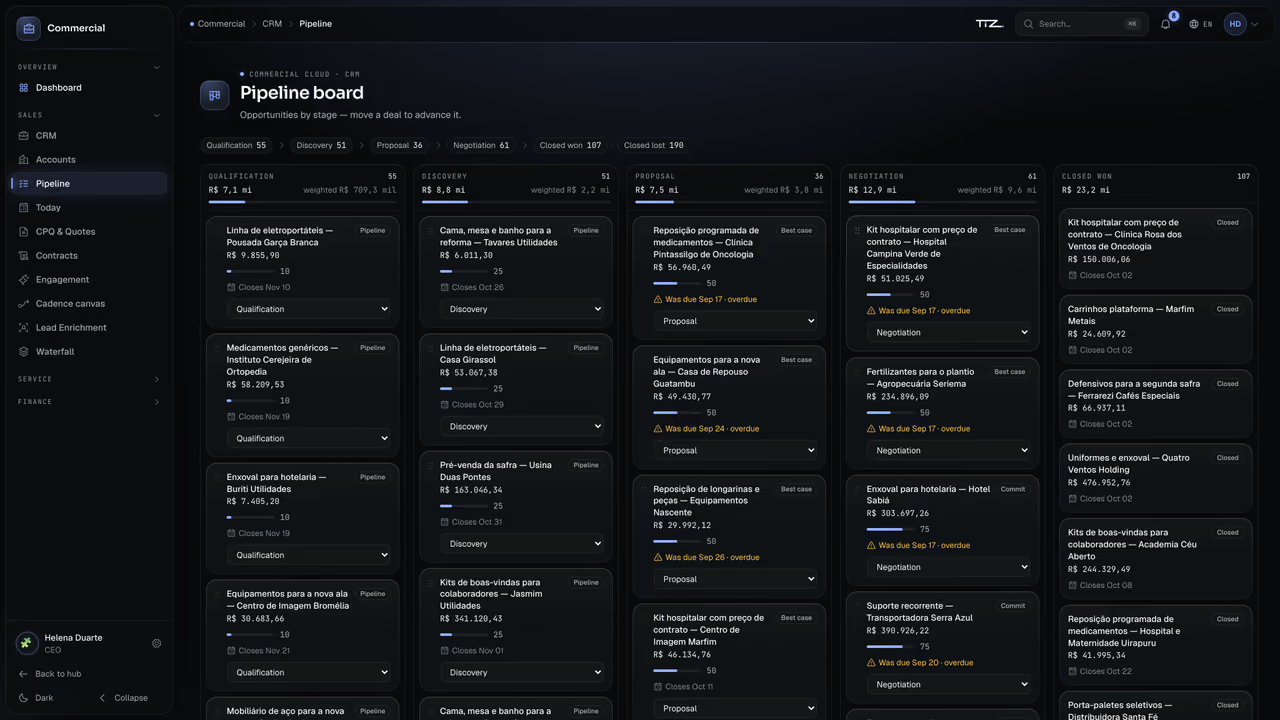Open the Clínica Rosa dos Ventos closed deal card

1155,247
